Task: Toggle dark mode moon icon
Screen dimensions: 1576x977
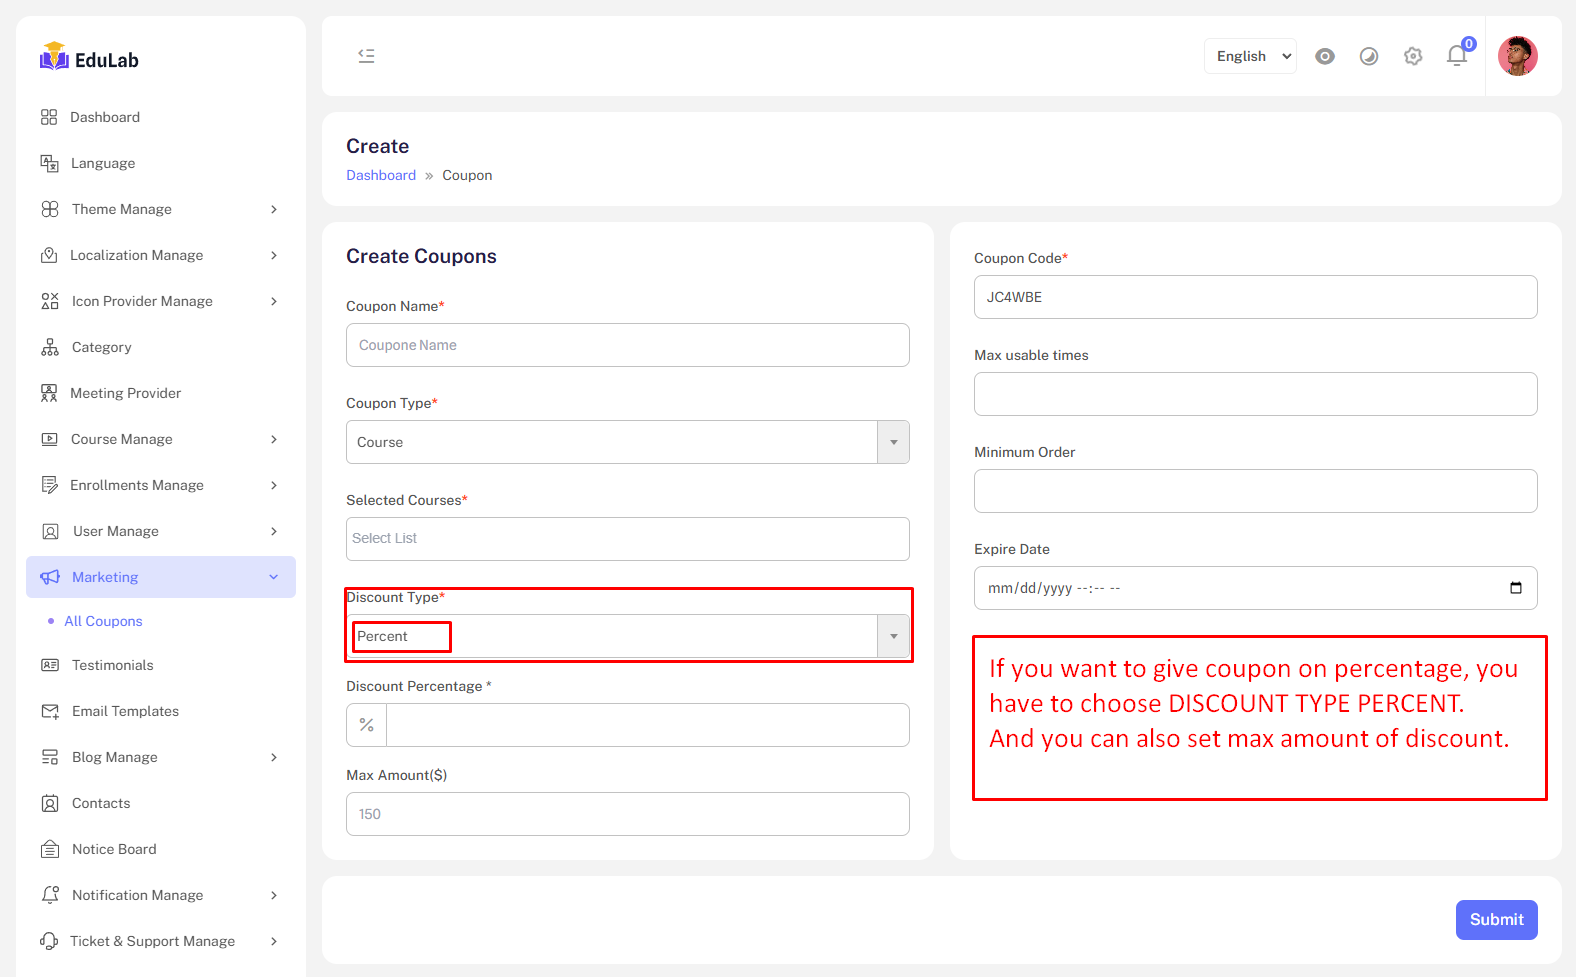Action: click(x=1369, y=56)
